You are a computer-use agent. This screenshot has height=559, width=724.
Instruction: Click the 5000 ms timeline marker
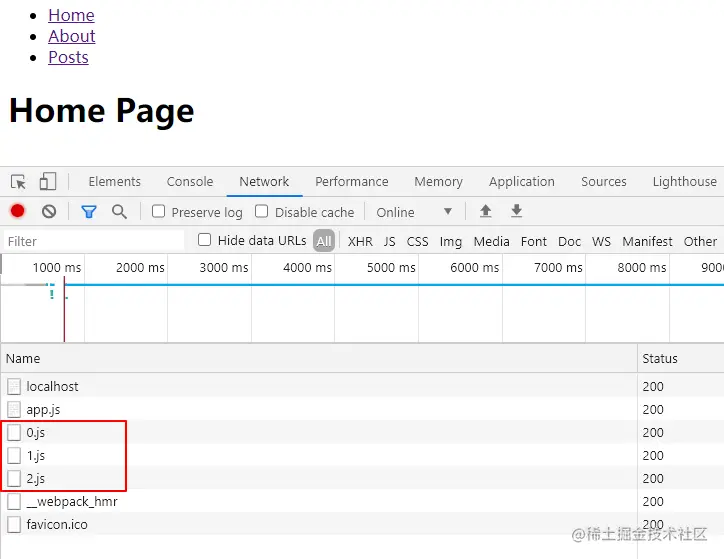tap(391, 267)
